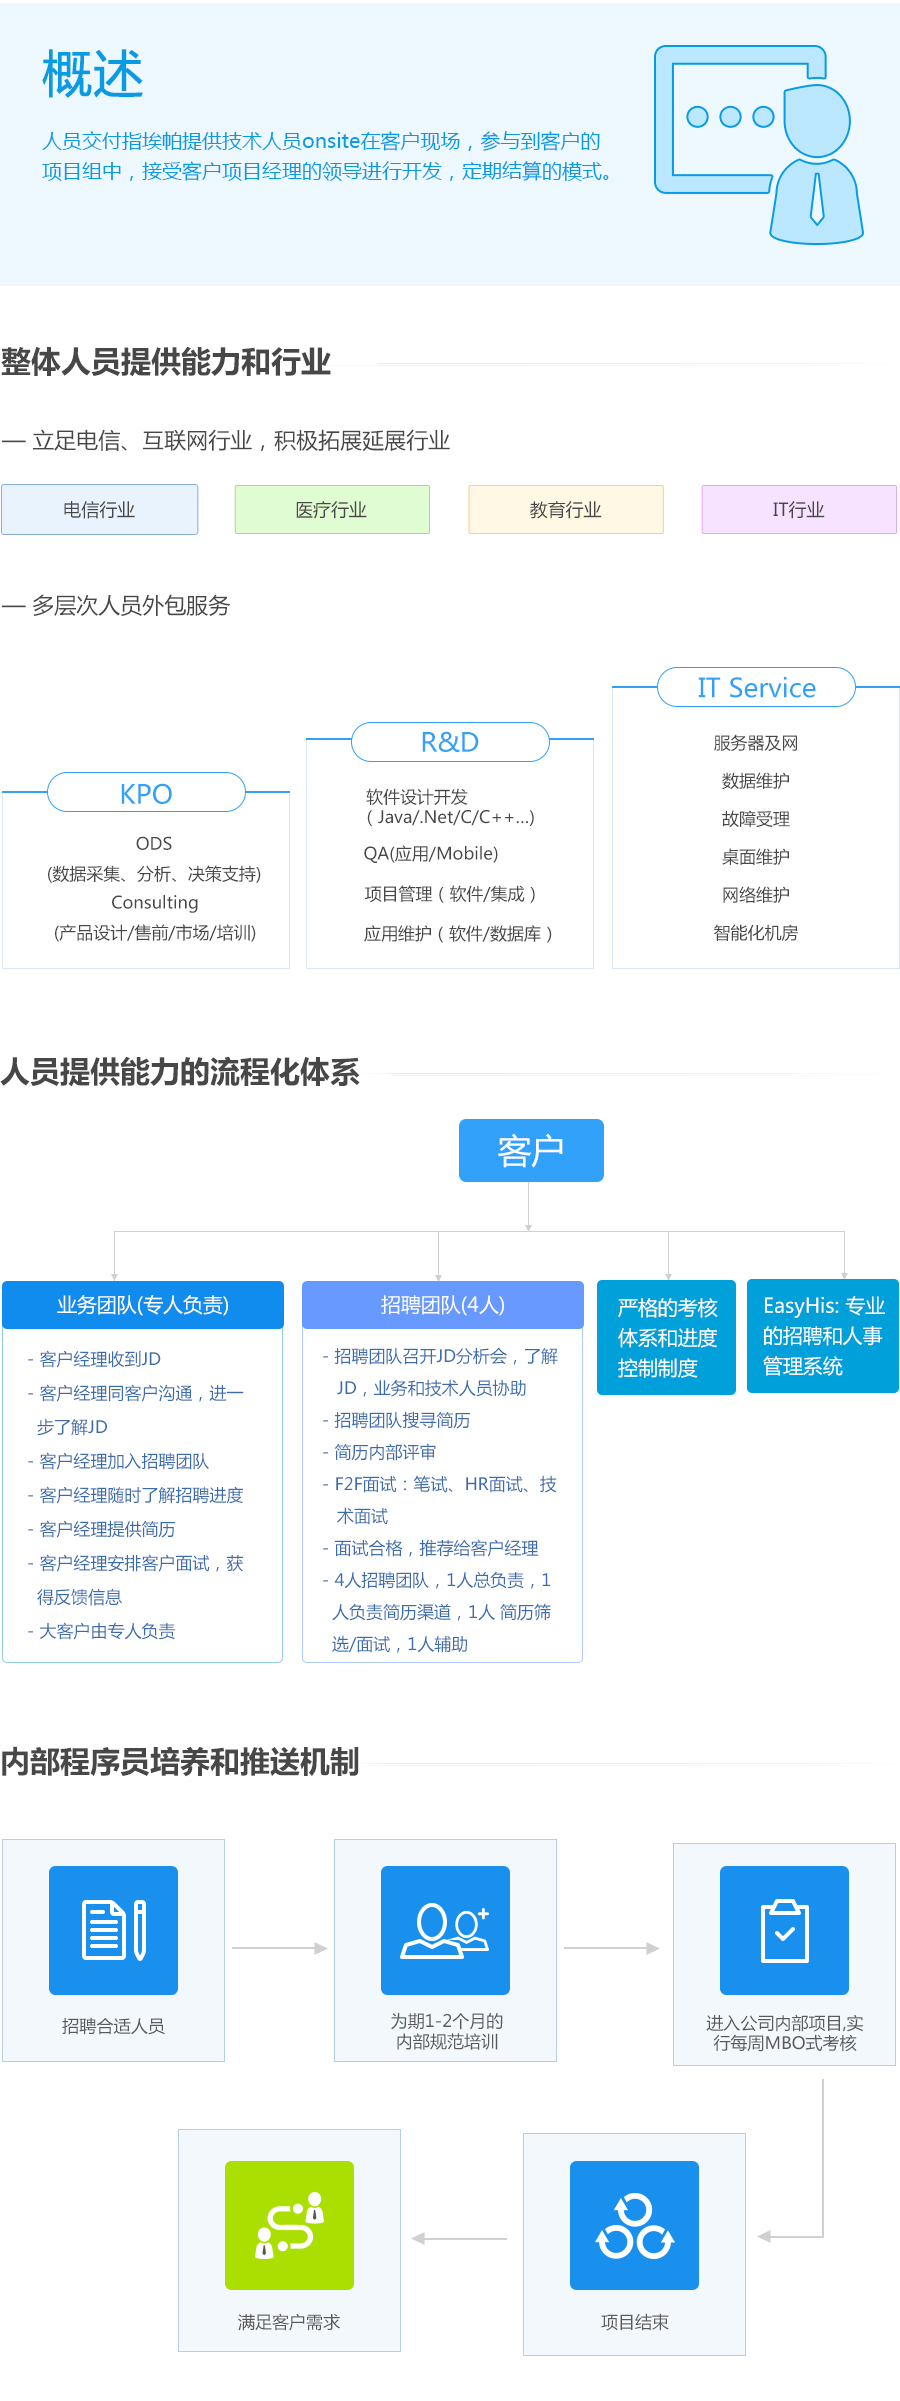
Task: Click the green 满足客户需求 route icon
Action: point(289,2224)
